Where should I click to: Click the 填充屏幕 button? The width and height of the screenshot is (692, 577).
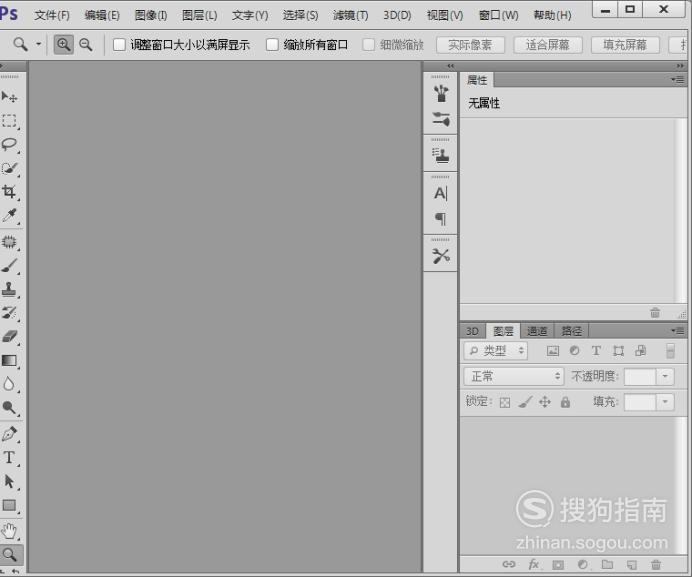pyautogui.click(x=625, y=45)
